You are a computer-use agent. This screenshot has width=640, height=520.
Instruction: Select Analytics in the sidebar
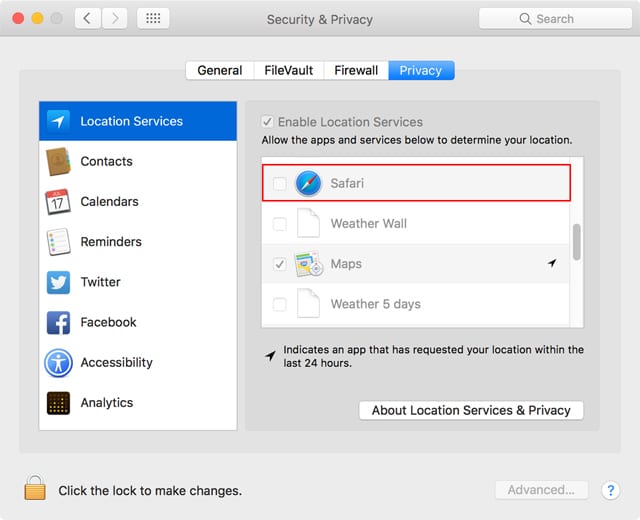(x=106, y=403)
